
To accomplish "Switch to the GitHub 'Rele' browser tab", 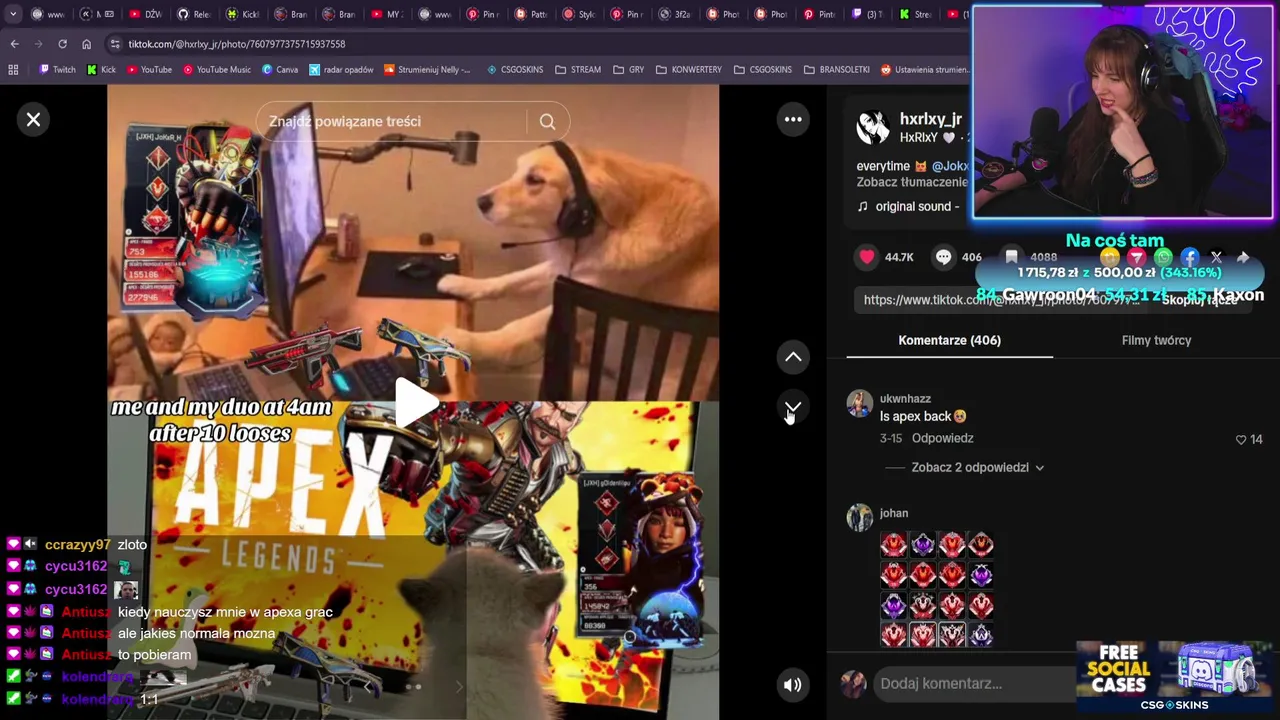I will pos(194,14).
